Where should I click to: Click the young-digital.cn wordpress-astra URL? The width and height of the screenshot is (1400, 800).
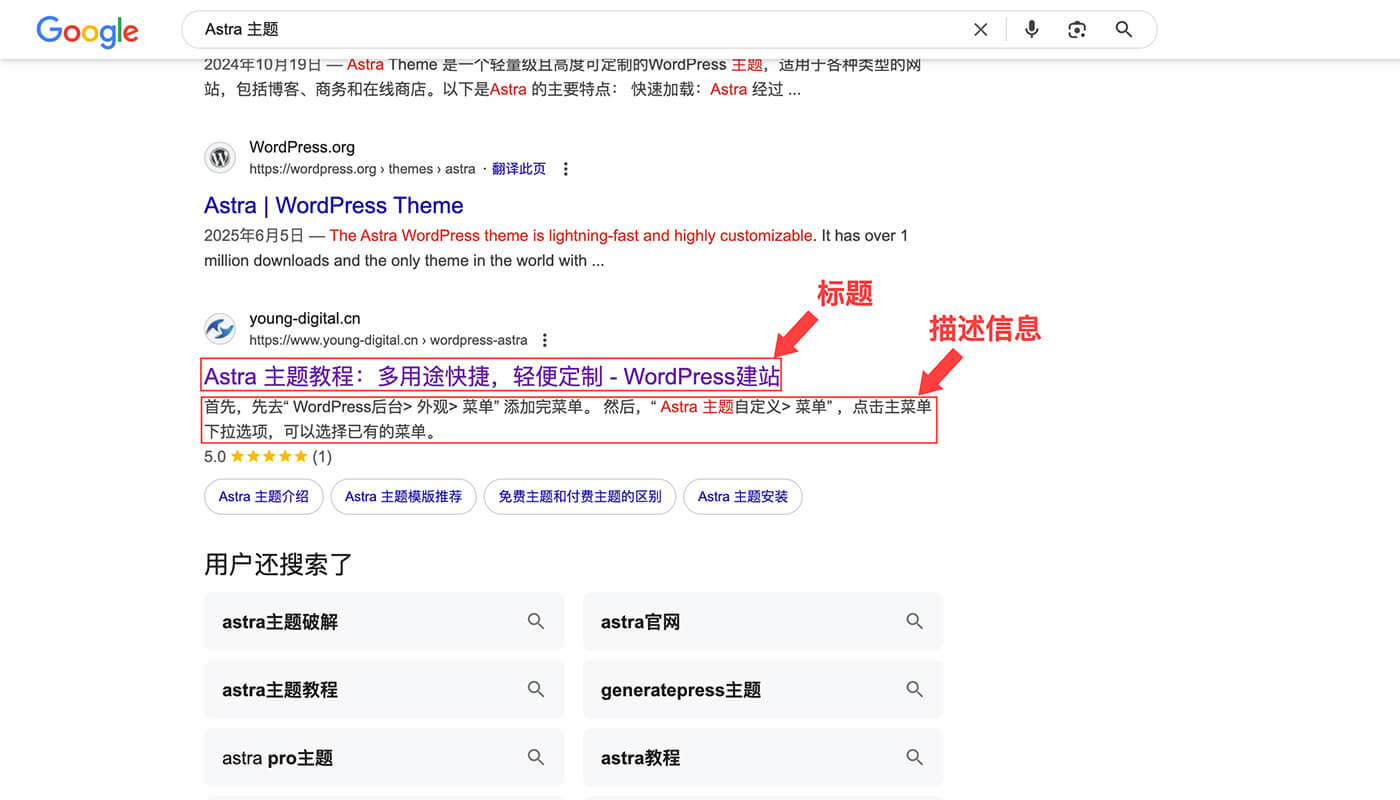[x=388, y=340]
